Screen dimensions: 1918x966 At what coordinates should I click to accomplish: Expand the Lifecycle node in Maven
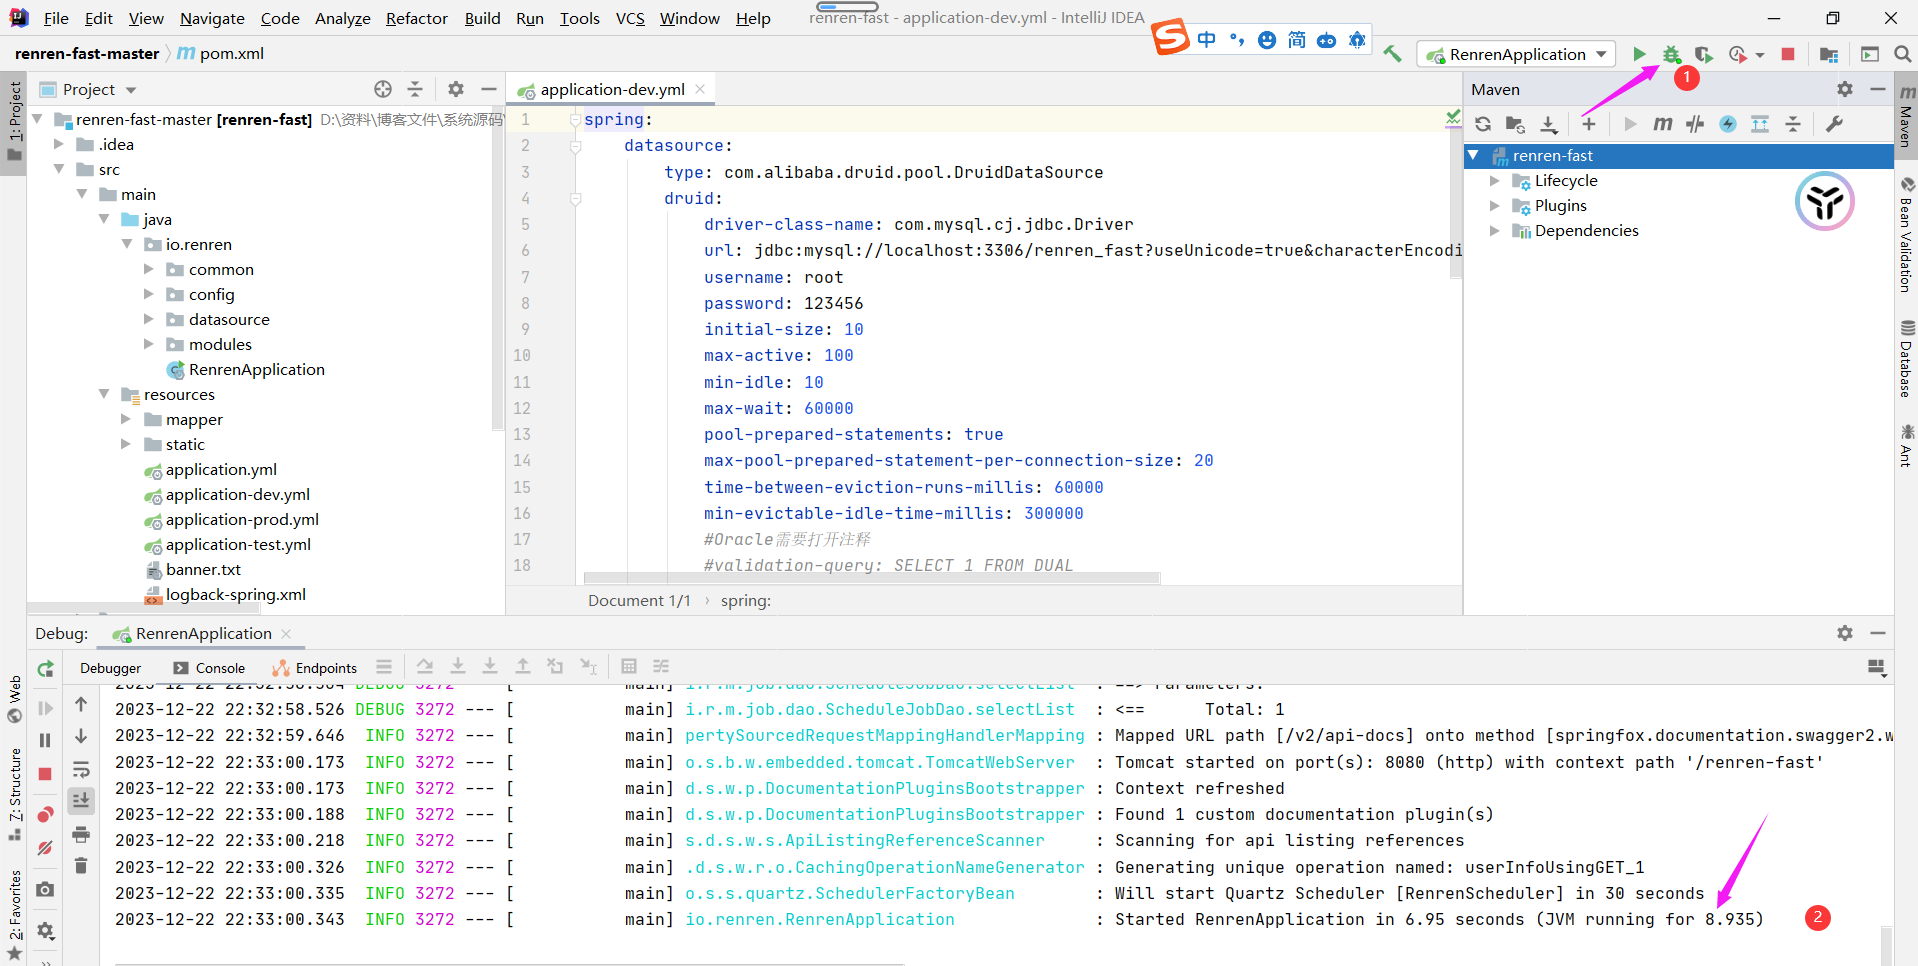[1494, 181]
